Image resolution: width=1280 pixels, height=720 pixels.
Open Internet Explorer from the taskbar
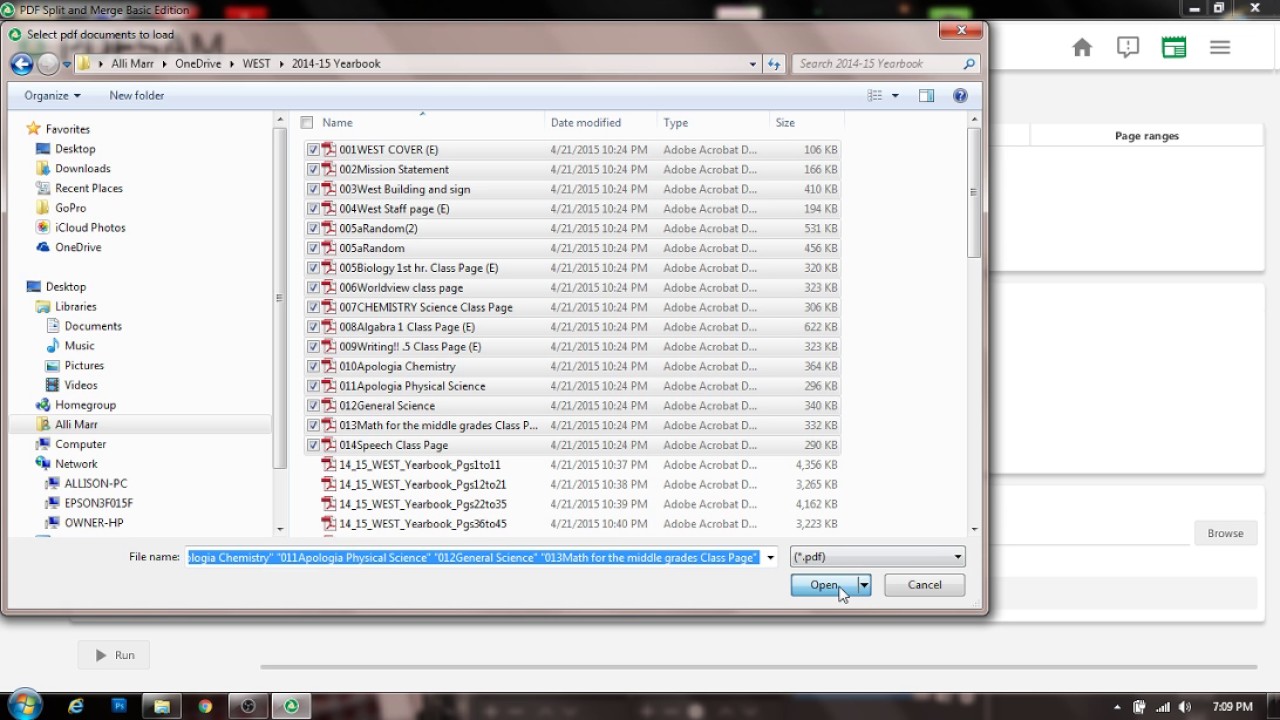76,706
